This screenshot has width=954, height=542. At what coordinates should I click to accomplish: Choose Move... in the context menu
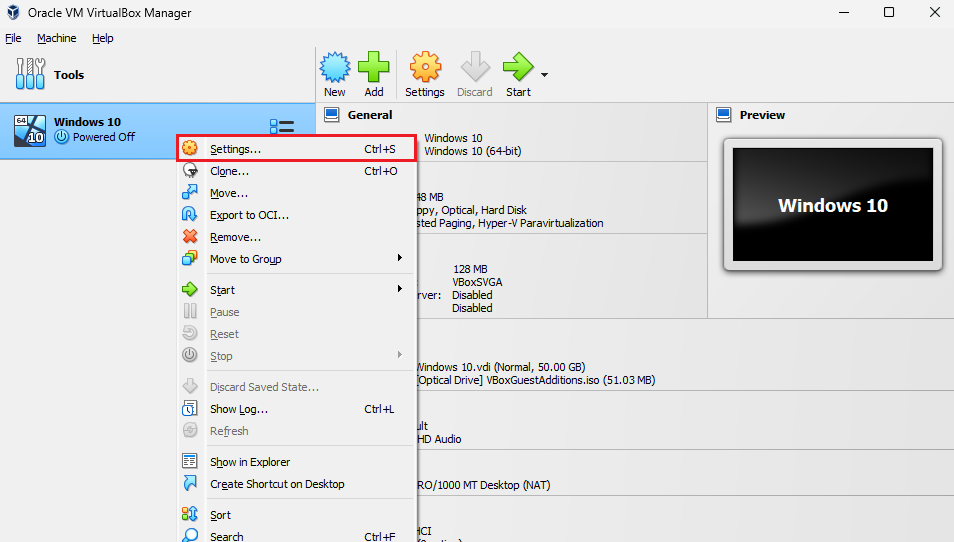tap(297, 193)
